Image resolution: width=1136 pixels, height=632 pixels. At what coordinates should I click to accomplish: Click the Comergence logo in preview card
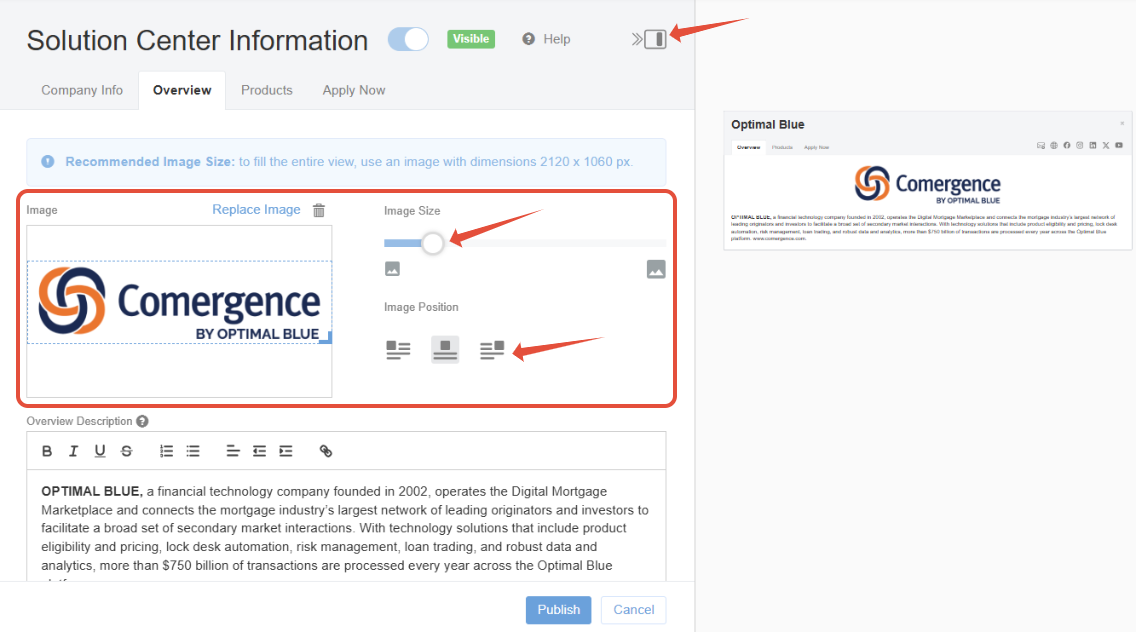(x=927, y=184)
